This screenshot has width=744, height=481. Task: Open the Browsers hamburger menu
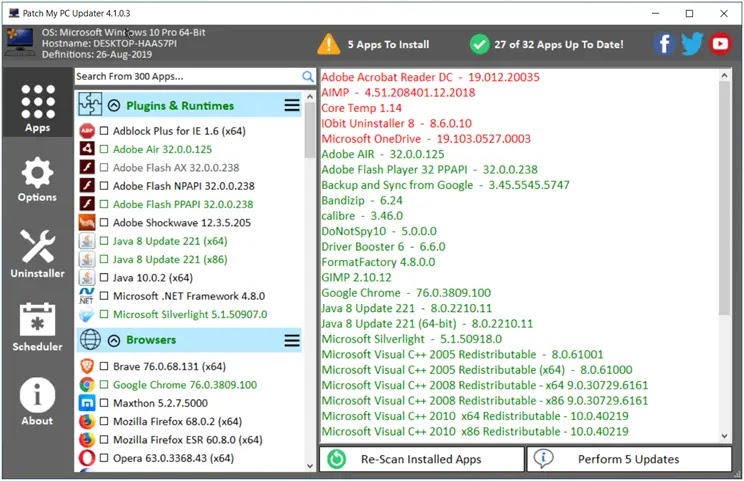point(292,340)
